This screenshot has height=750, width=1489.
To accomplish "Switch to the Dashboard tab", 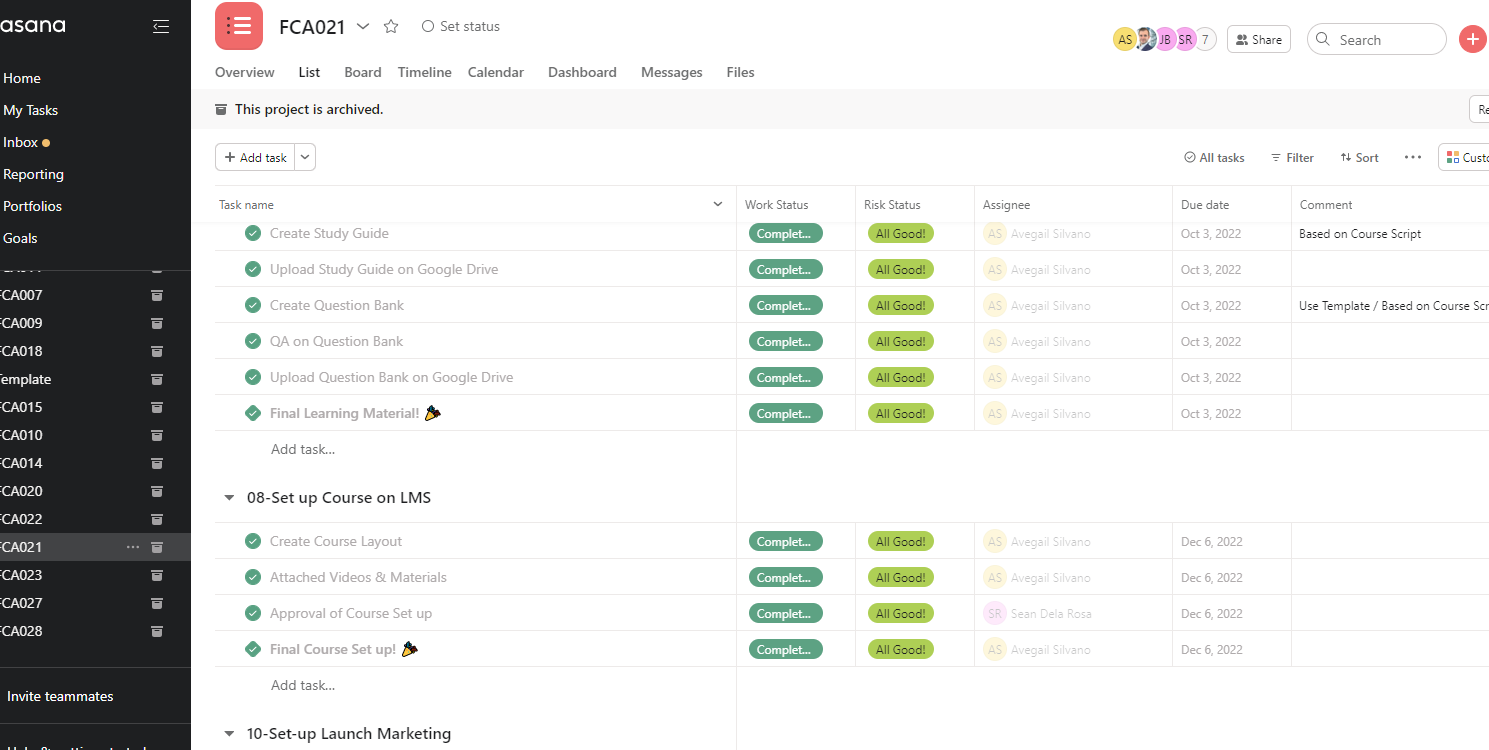I will (582, 72).
